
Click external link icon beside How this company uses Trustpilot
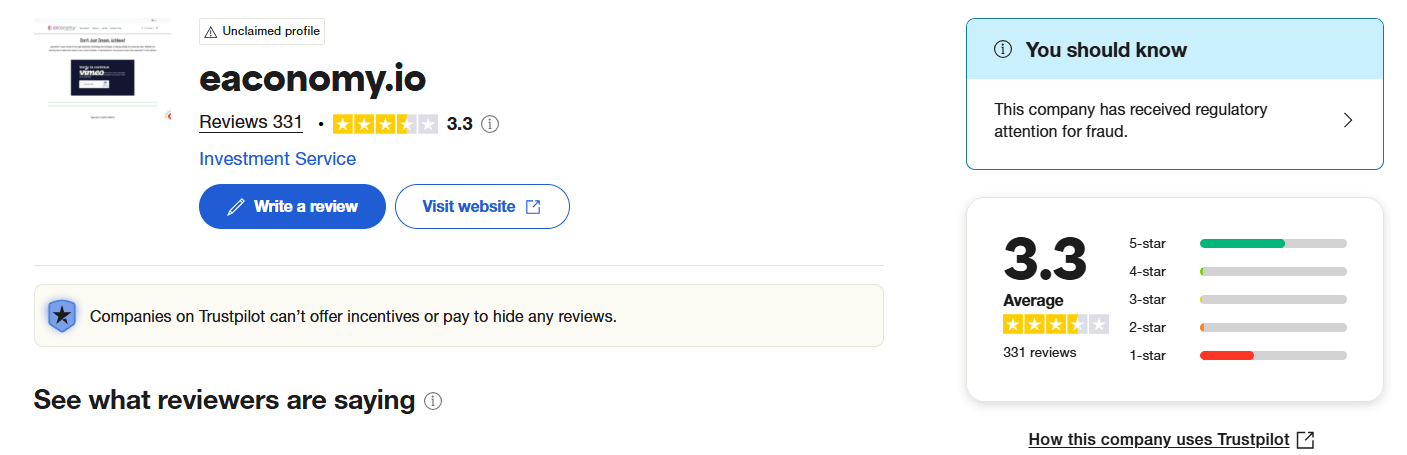pos(1305,440)
